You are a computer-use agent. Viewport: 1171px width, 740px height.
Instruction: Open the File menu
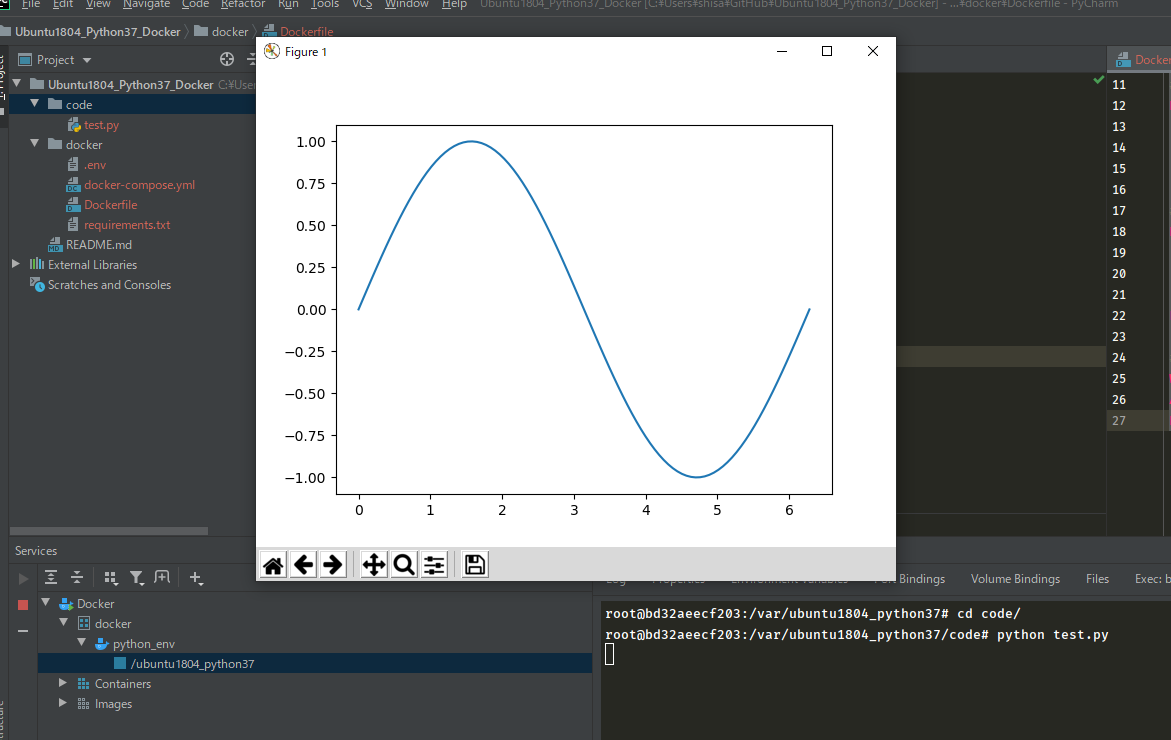pos(31,4)
